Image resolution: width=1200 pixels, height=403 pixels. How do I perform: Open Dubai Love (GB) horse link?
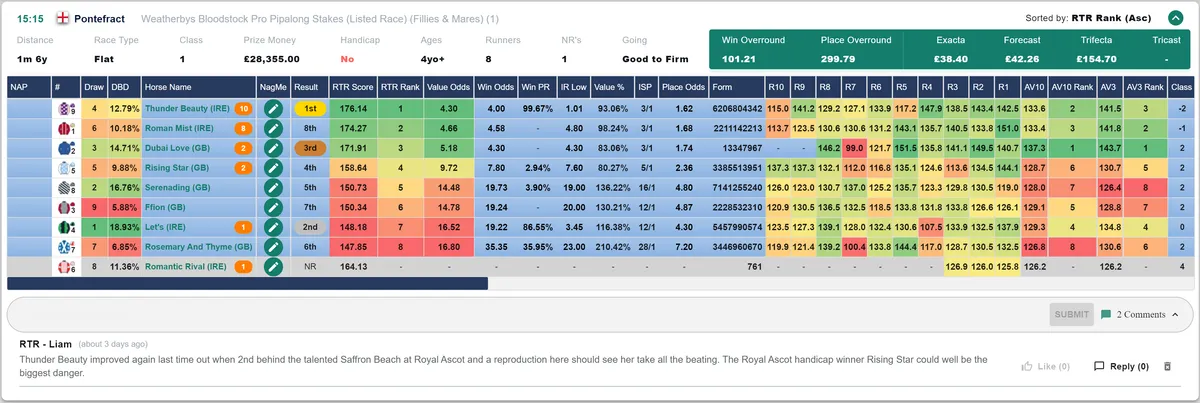[178, 148]
